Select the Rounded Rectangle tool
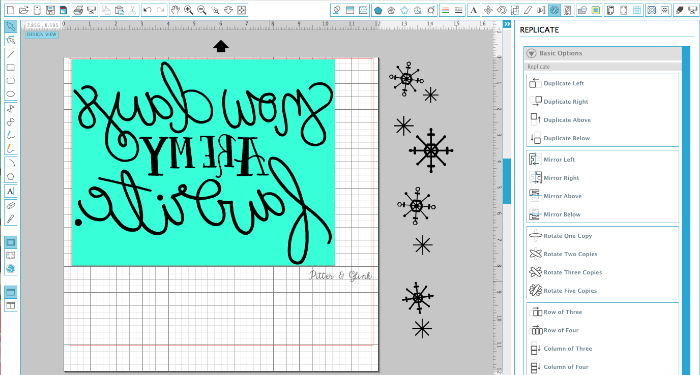The image size is (700, 375). pos(11,81)
